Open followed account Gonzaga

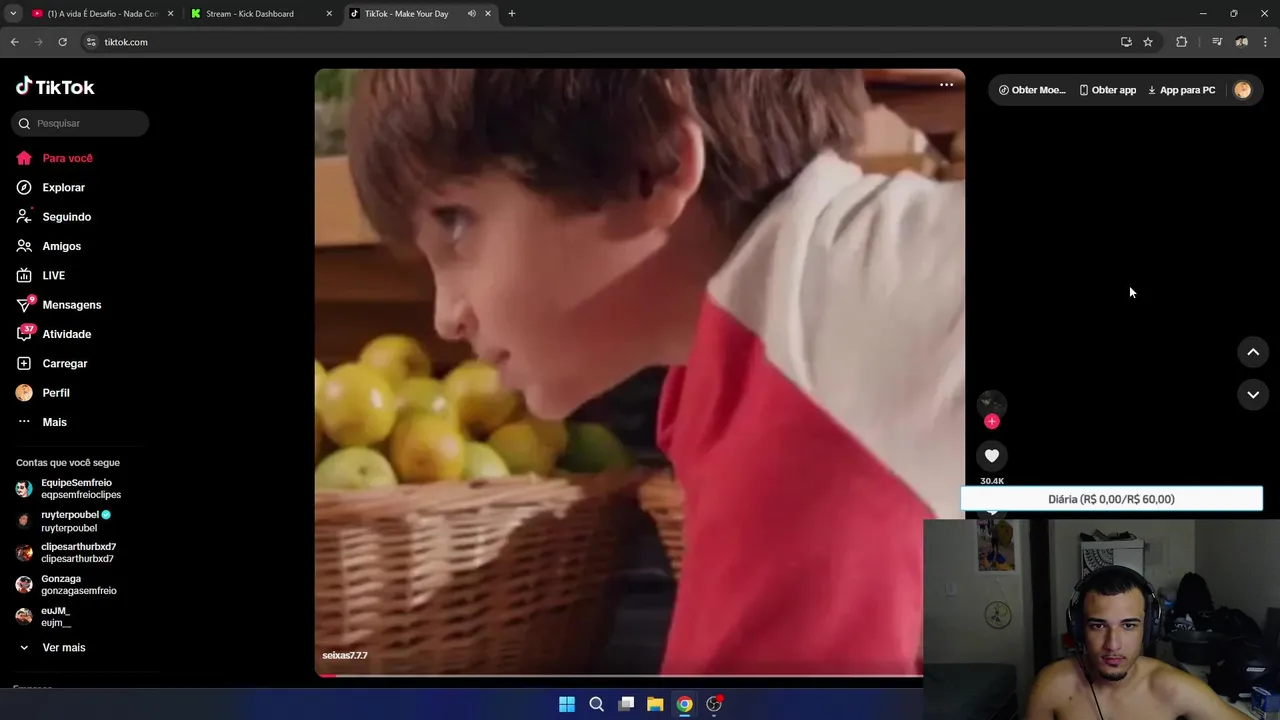(x=78, y=585)
